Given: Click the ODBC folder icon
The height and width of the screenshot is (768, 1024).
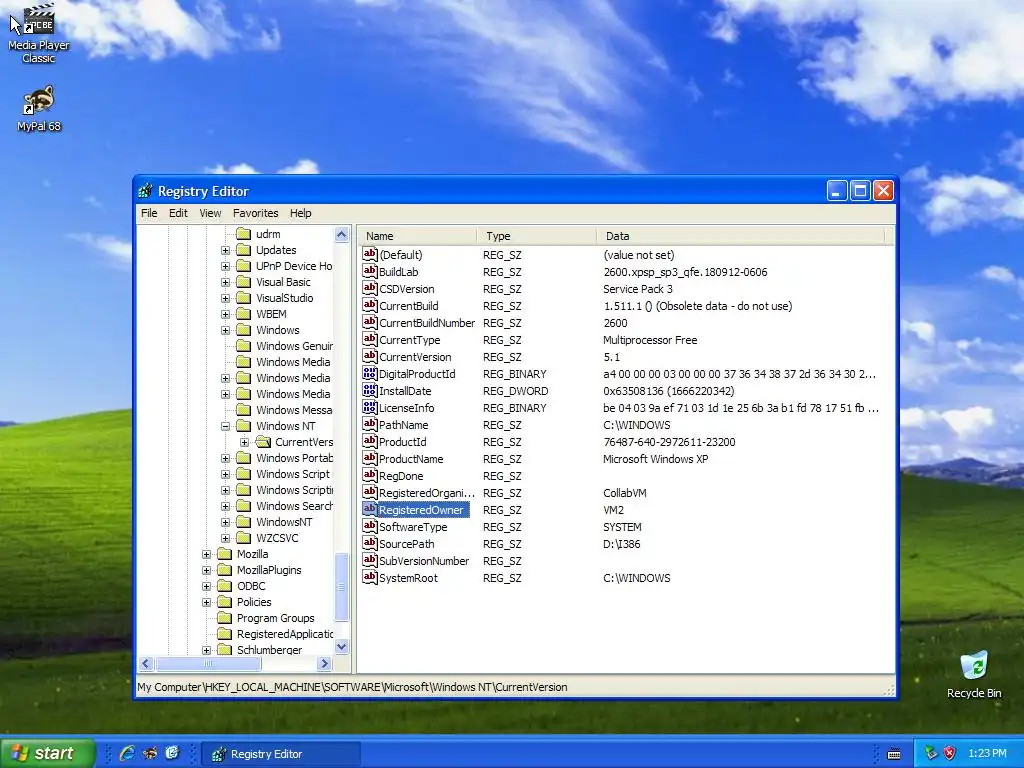Looking at the screenshot, I should coord(225,586).
